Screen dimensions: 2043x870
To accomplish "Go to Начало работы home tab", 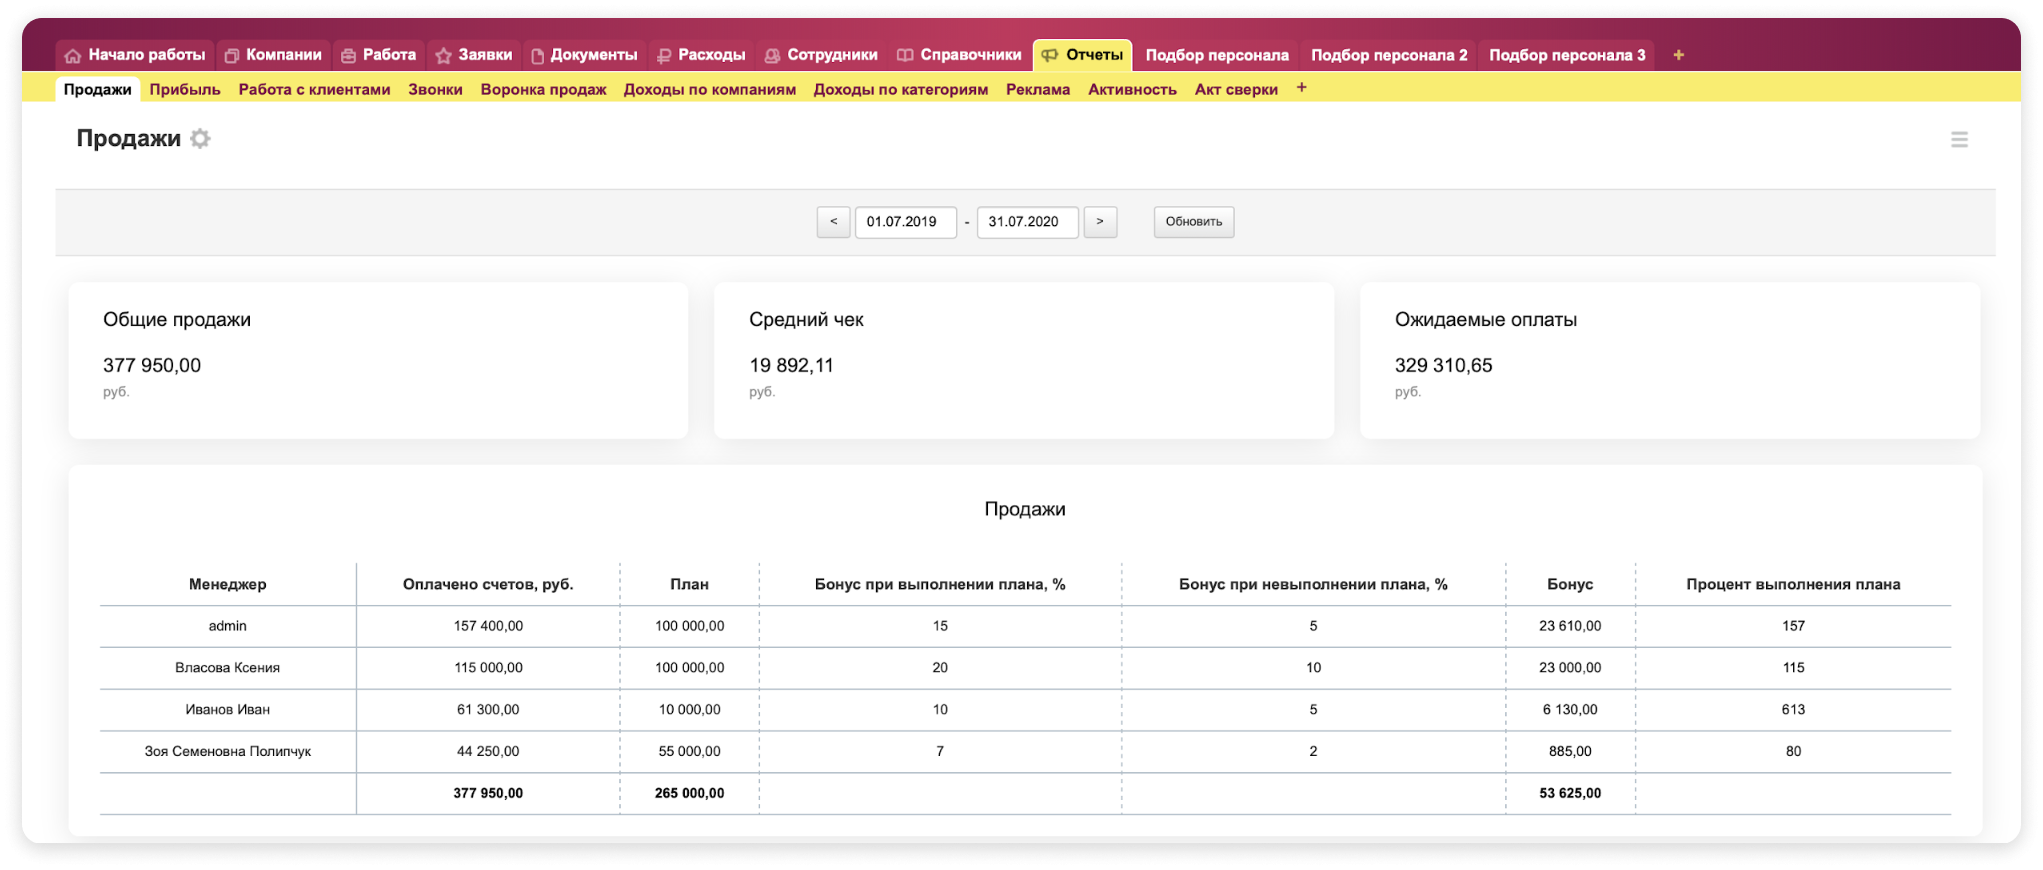I will point(135,55).
